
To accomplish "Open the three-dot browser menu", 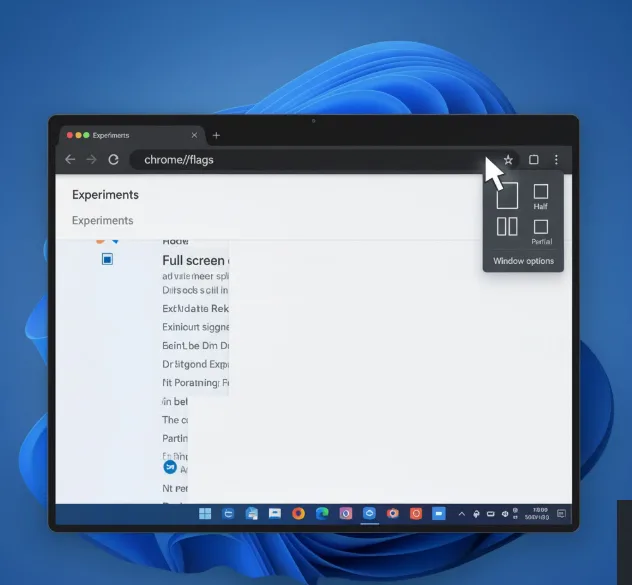I will coord(557,159).
